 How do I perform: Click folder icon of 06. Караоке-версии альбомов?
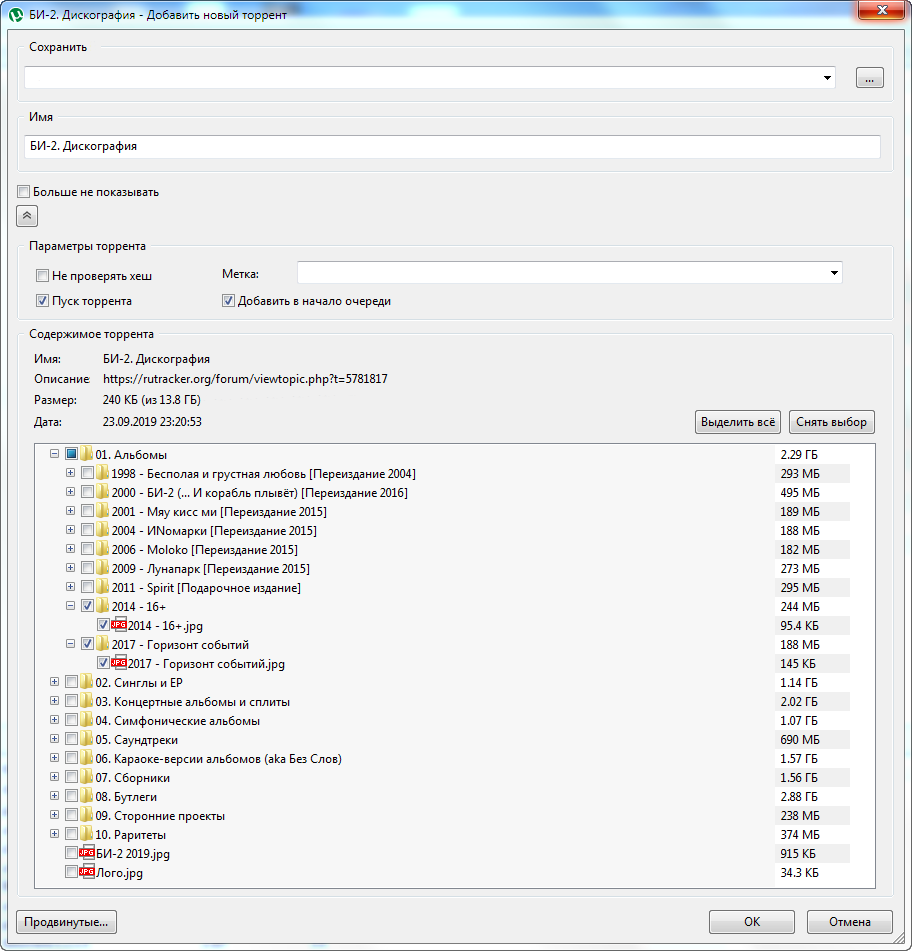pyautogui.click(x=86, y=758)
